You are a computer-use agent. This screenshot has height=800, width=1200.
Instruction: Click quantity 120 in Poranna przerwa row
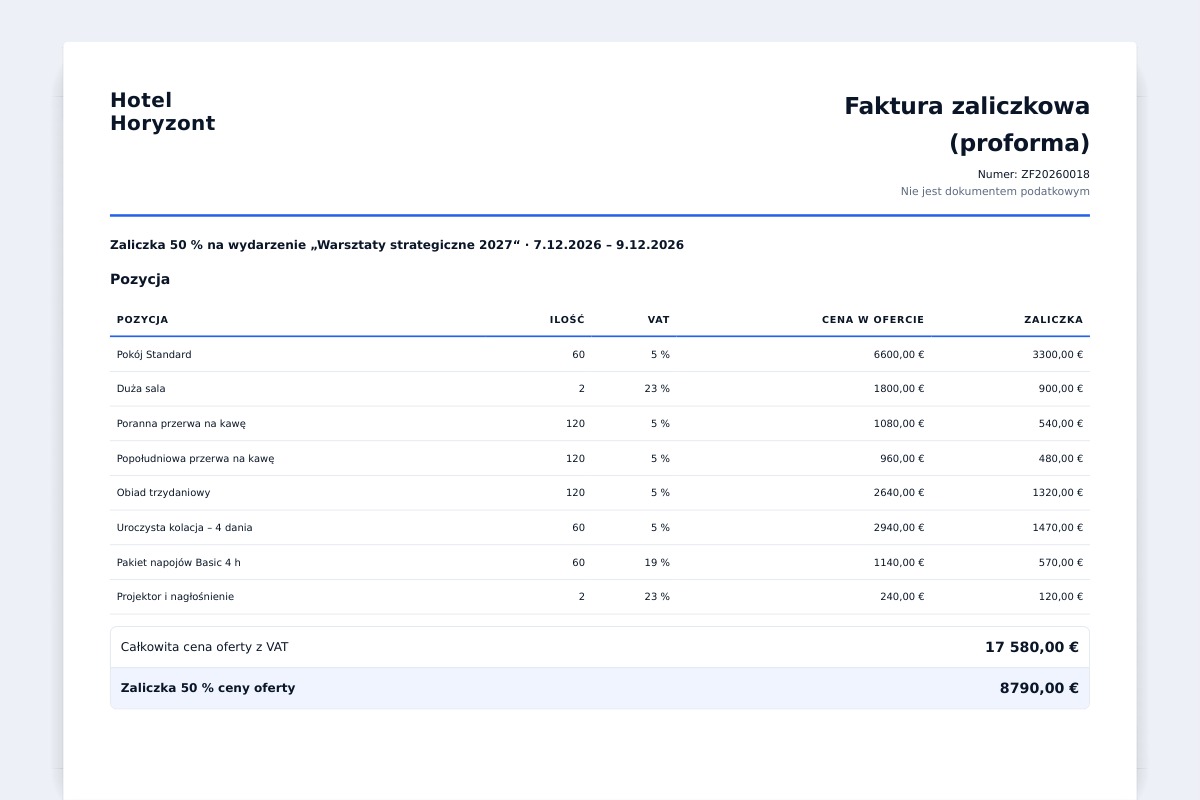[x=575, y=424]
